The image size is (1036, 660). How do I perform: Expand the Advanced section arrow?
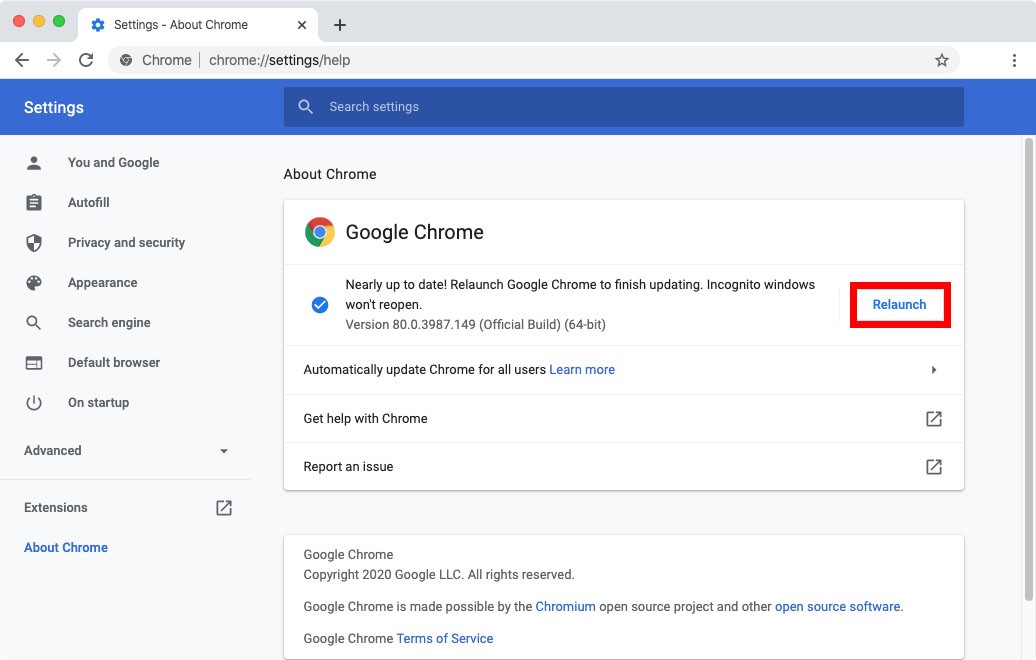pos(224,451)
